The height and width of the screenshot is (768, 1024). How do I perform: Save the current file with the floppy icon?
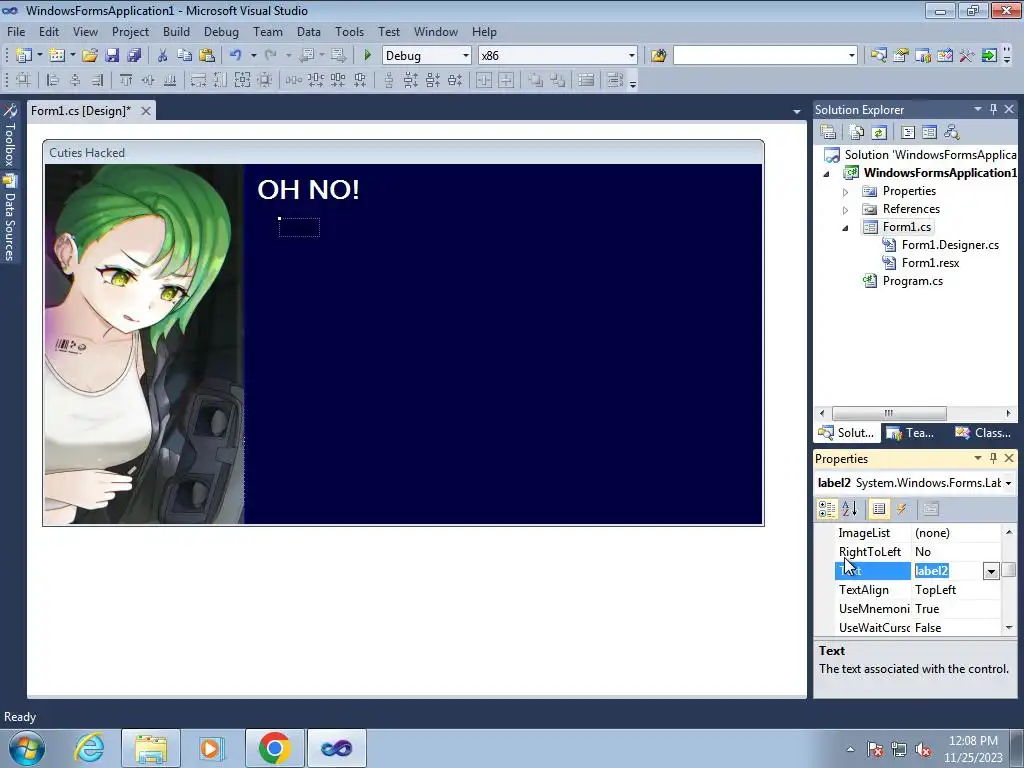click(112, 56)
